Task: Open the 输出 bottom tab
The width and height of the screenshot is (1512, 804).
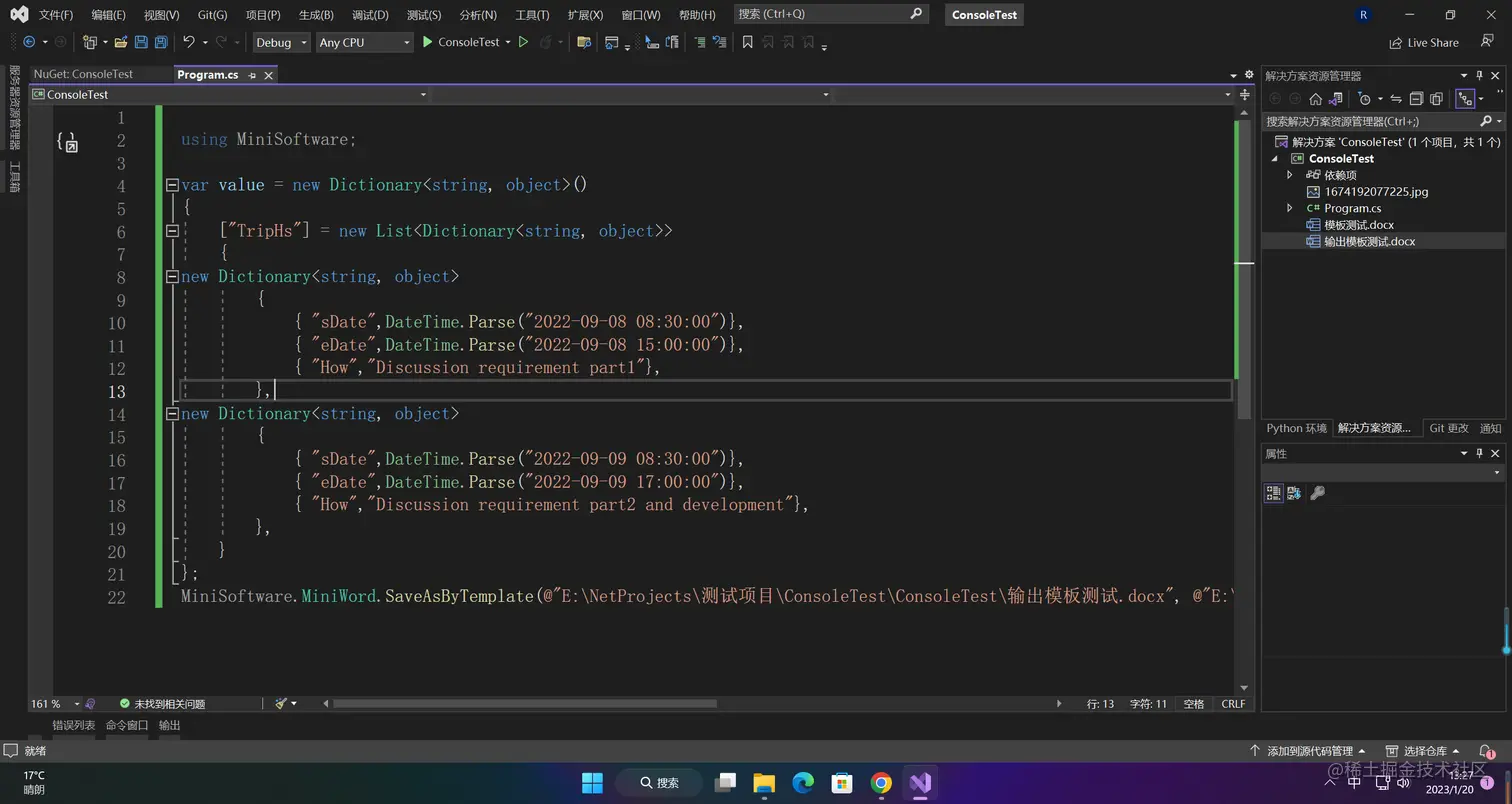Action: coord(170,725)
